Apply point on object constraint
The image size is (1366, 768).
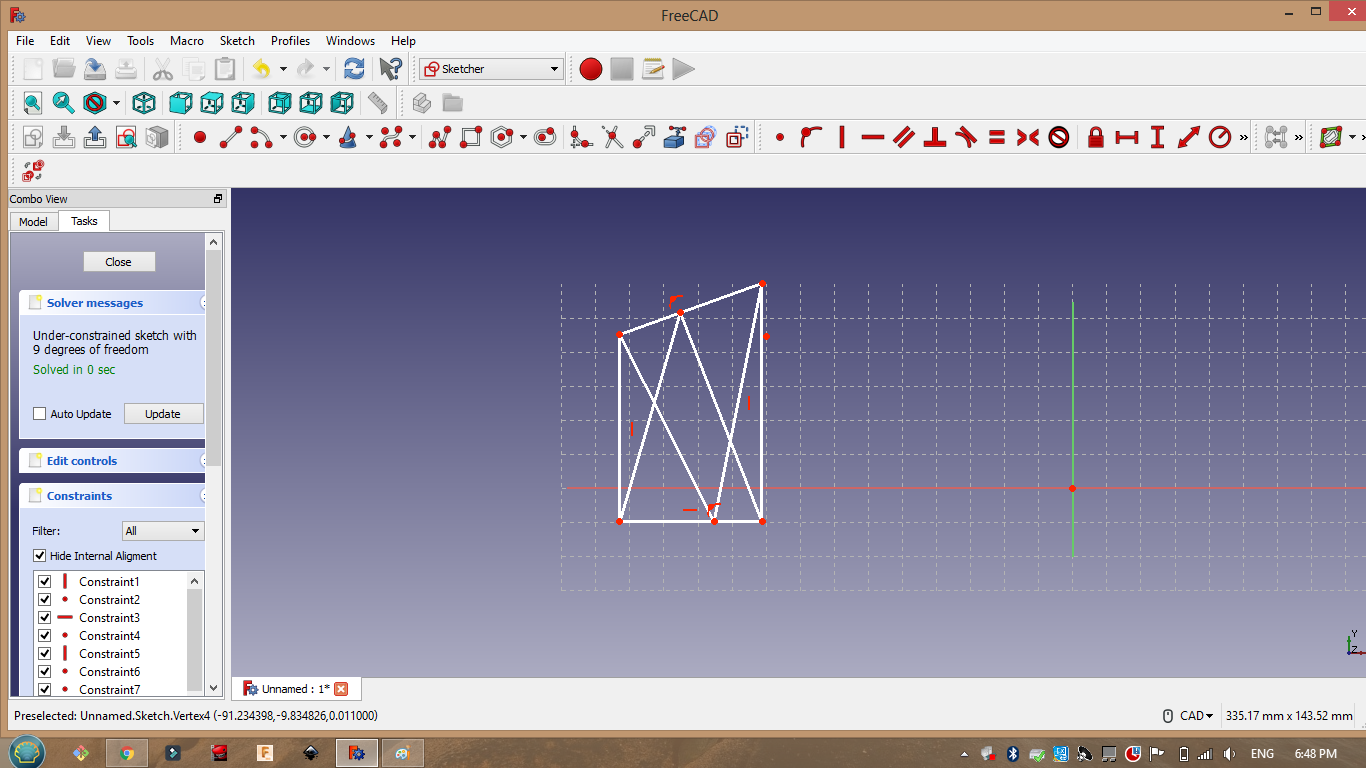click(x=811, y=137)
